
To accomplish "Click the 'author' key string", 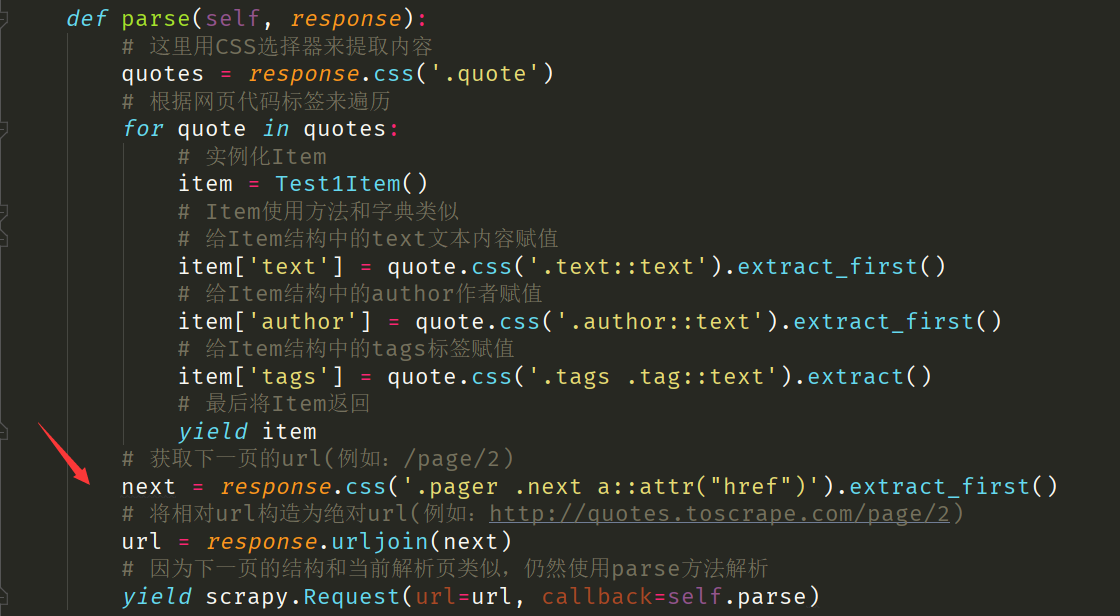I will point(303,322).
